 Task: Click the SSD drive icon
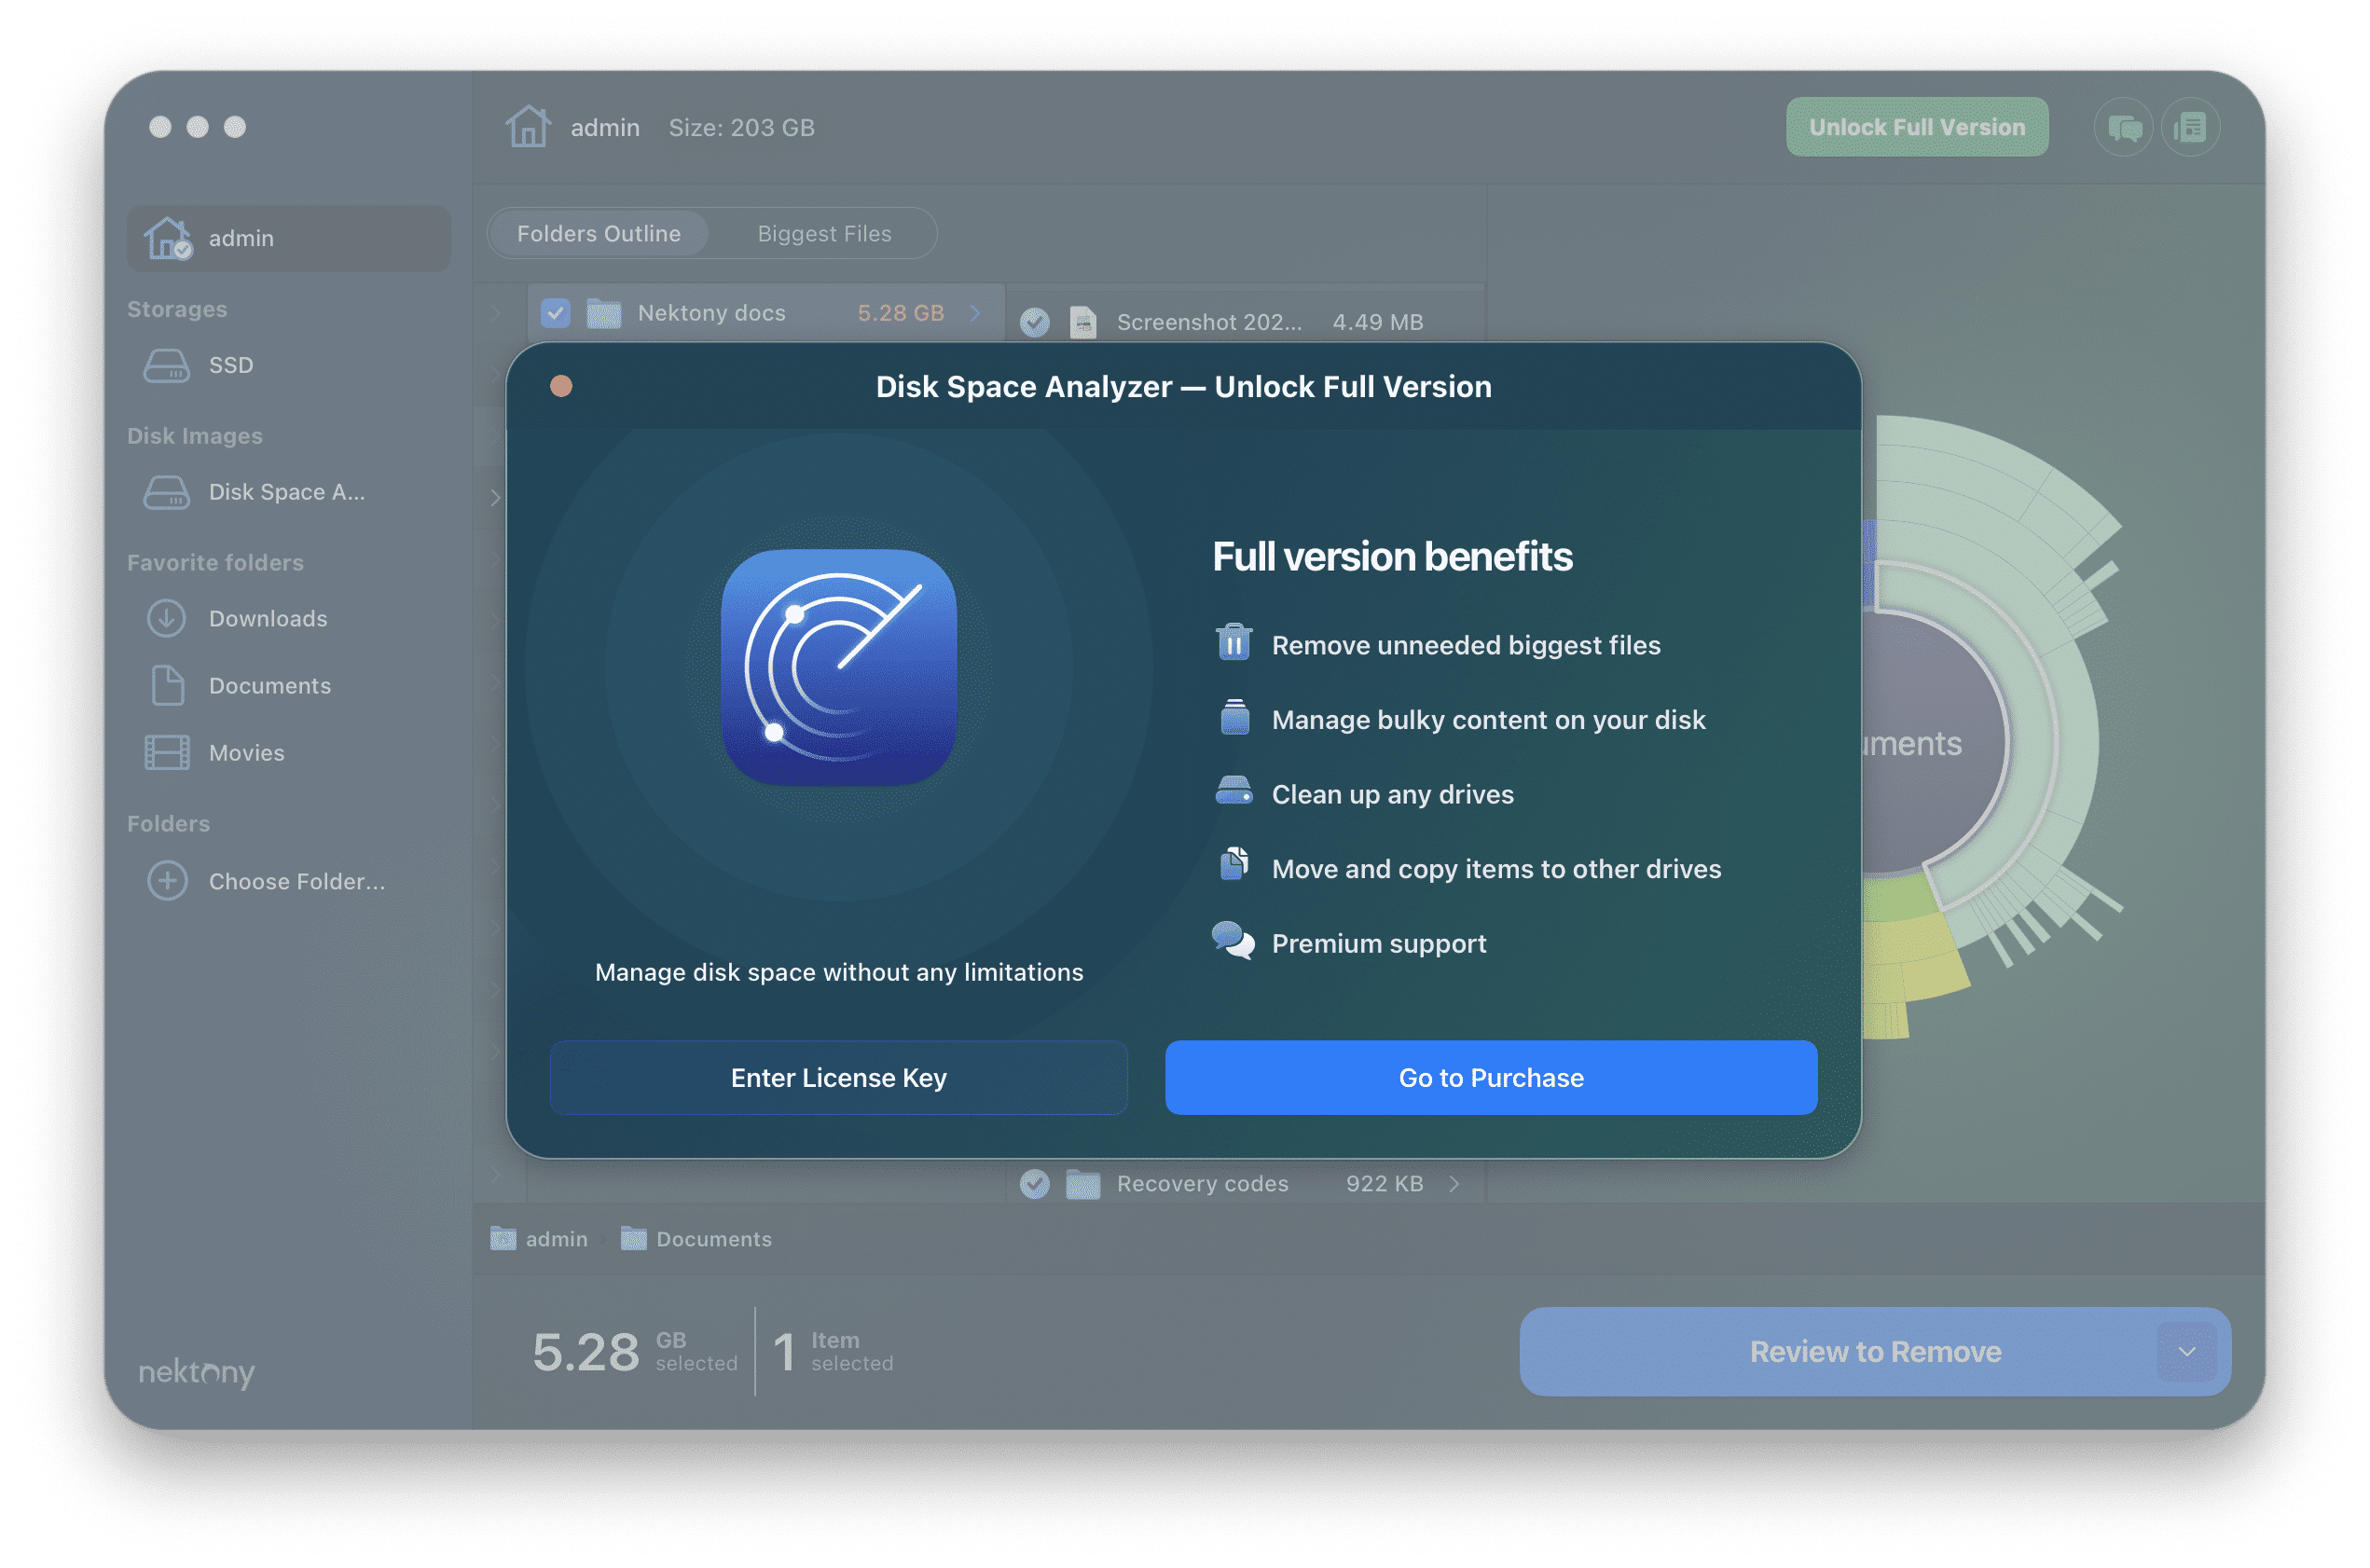(166, 365)
